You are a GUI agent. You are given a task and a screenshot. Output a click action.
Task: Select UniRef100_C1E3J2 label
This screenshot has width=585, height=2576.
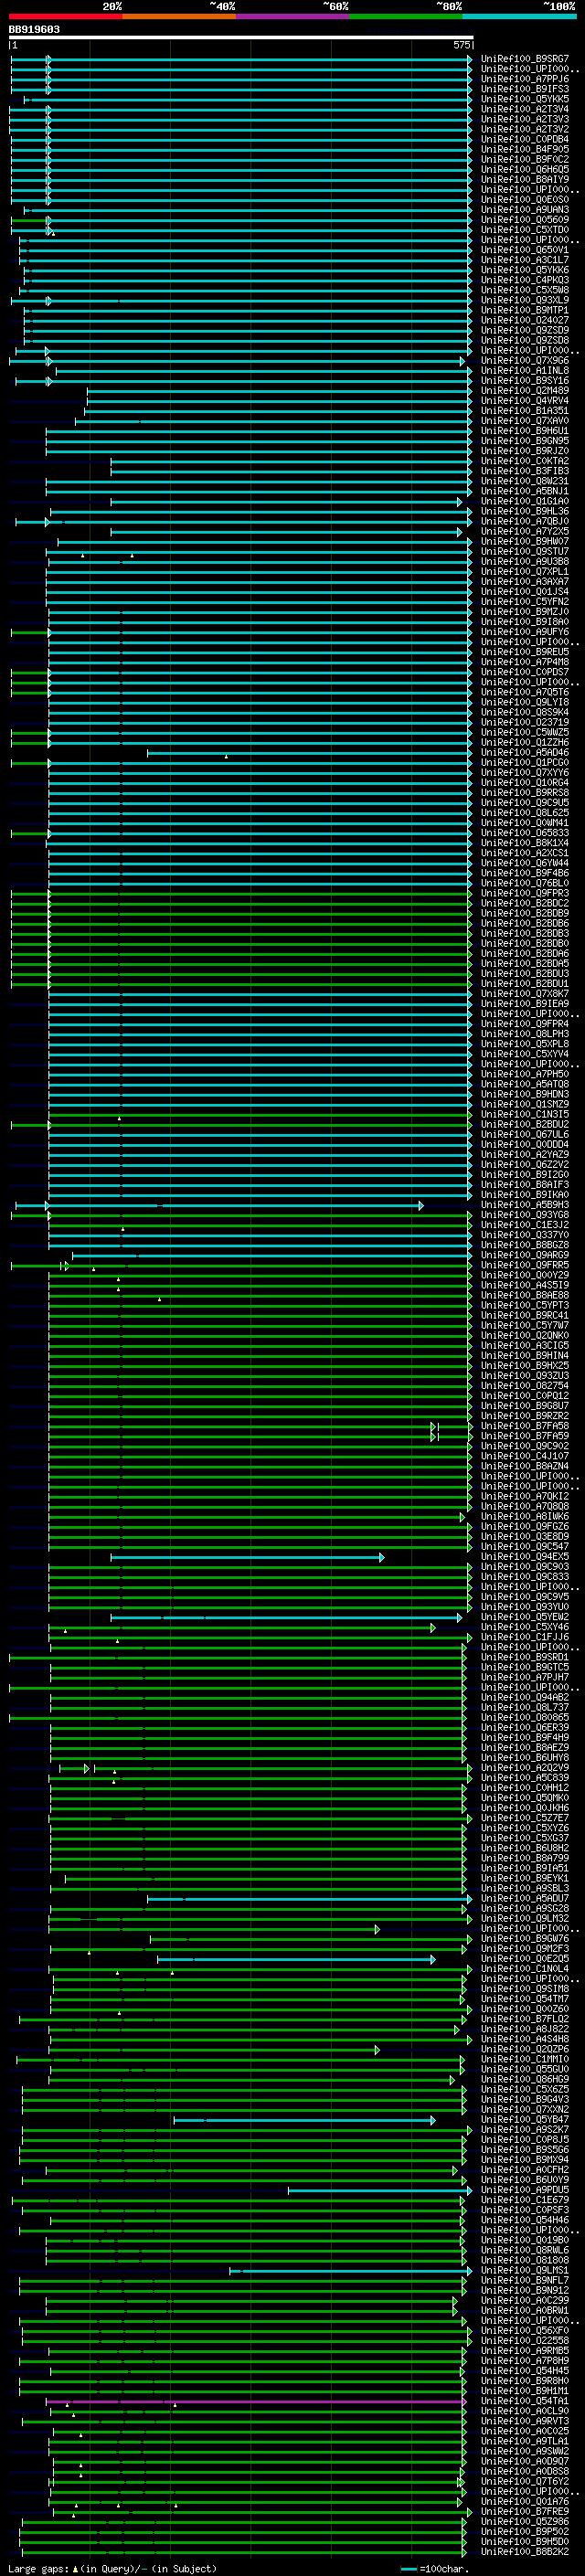click(525, 1224)
